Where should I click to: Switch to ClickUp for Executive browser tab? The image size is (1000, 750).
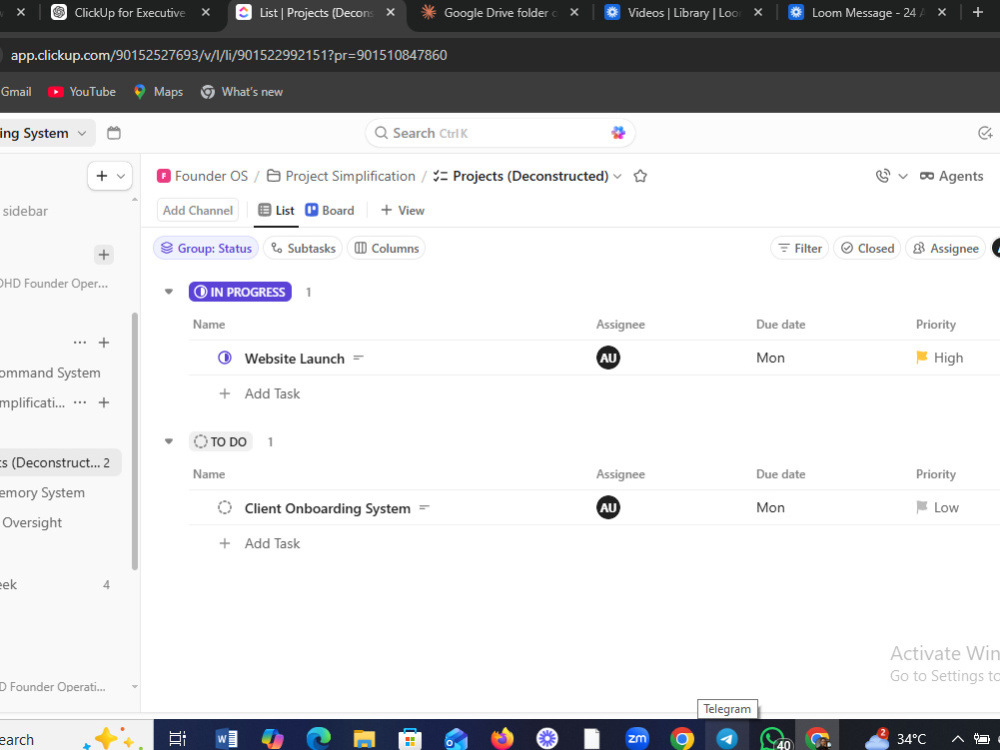(x=130, y=13)
